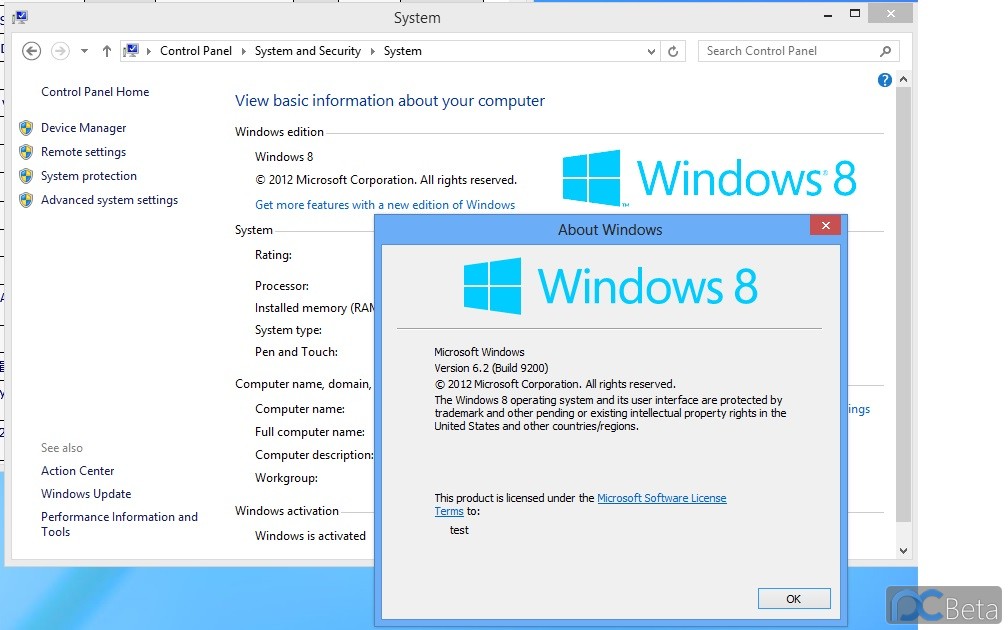Select Control Panel in breadcrumb
This screenshot has width=1008, height=630.
[x=195, y=51]
